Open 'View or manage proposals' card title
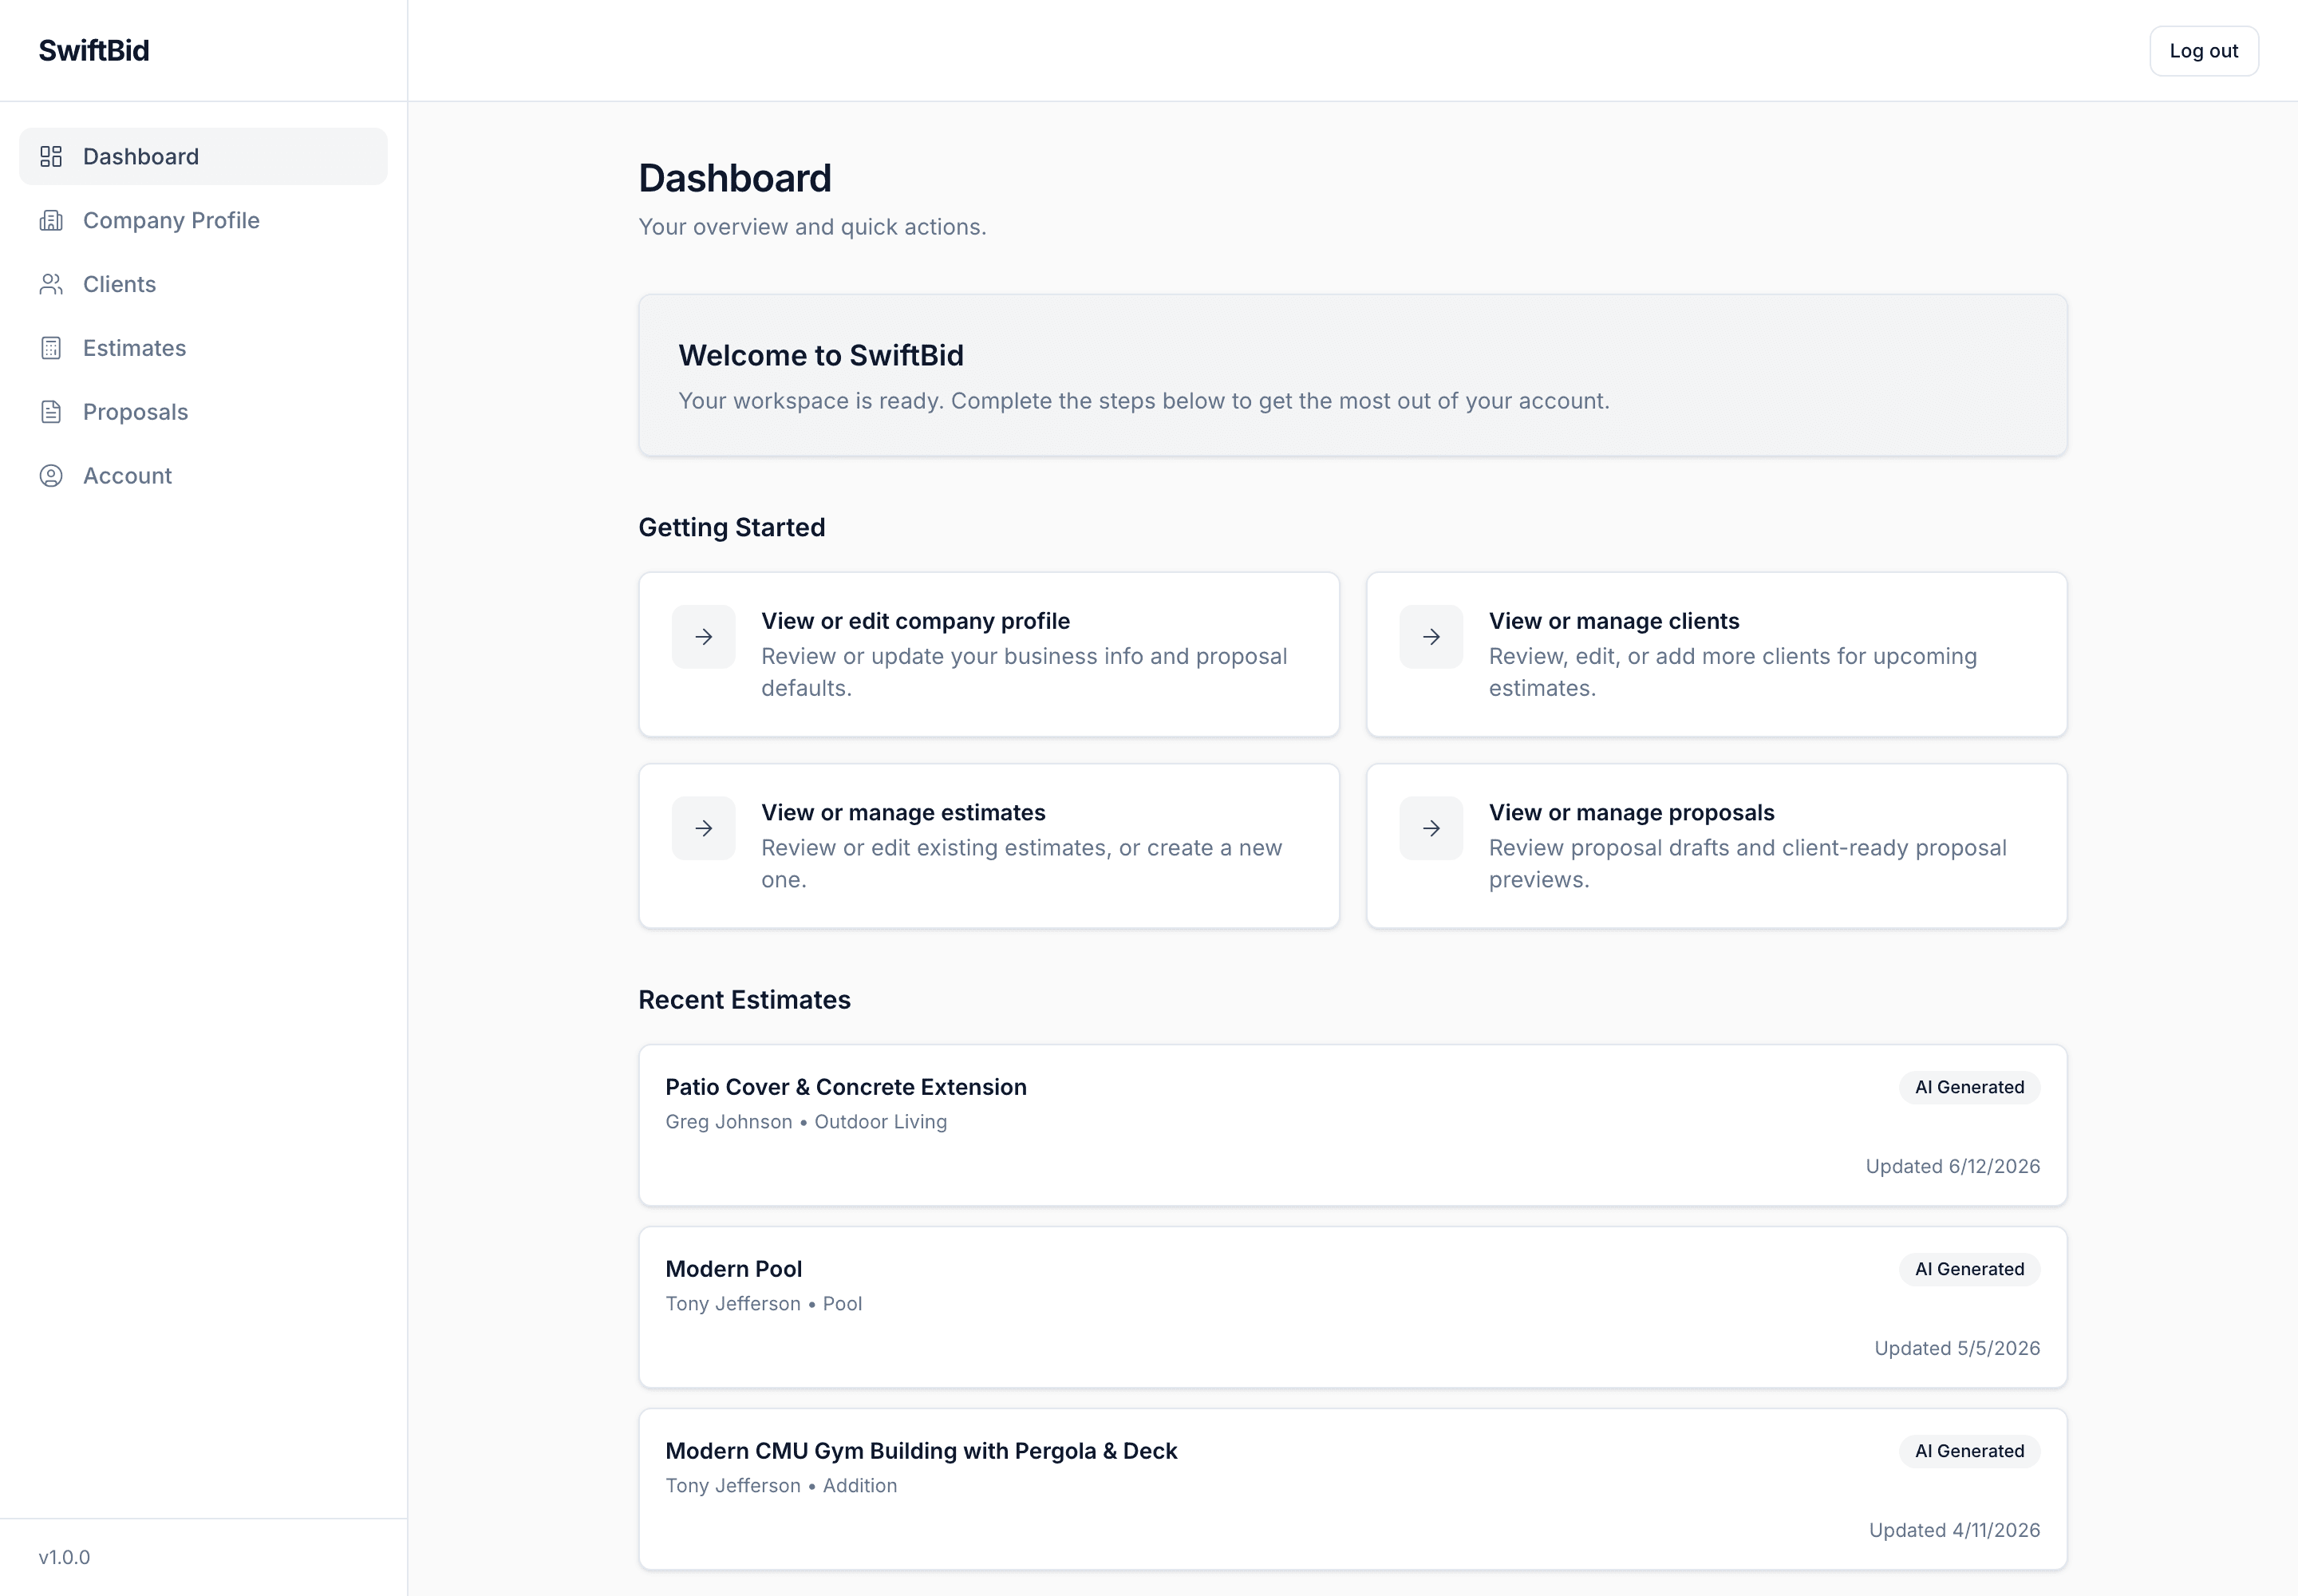 [1631, 813]
